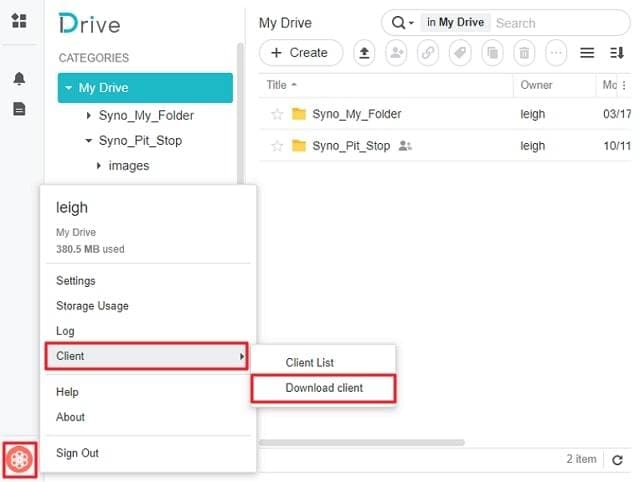Image resolution: width=640 pixels, height=482 pixels.
Task: Click the sidebar vertical scrollbar
Action: 240,113
